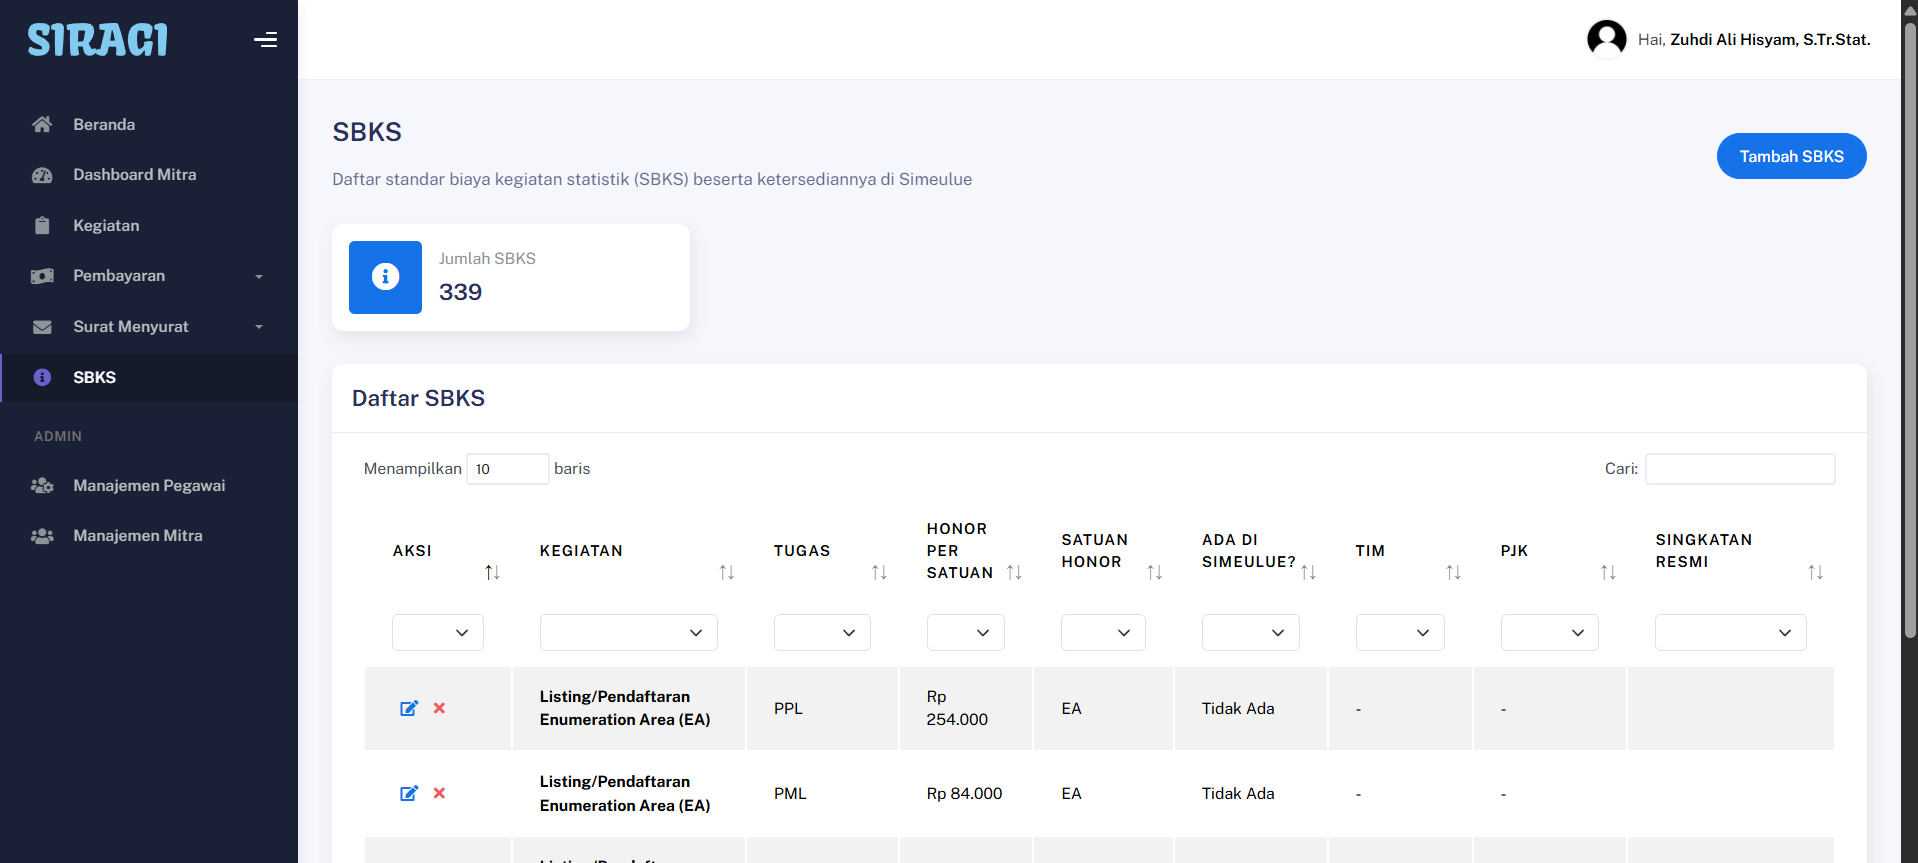
Task: Toggle sort order on Singkatan Resmi column
Action: click(1815, 572)
